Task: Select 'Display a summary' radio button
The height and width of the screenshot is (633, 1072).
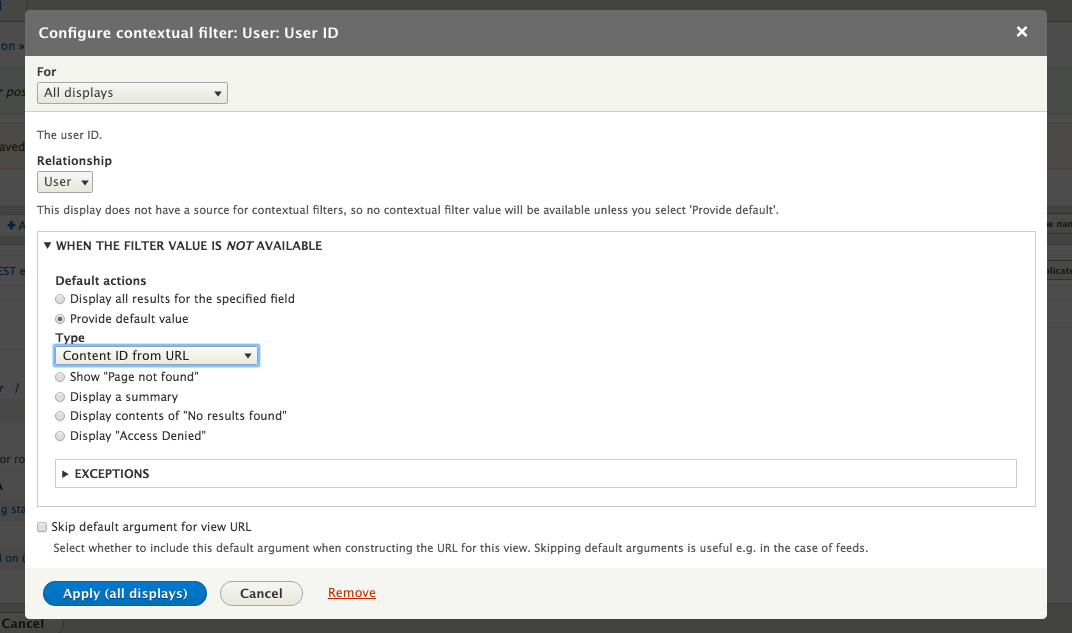Action: [61, 397]
